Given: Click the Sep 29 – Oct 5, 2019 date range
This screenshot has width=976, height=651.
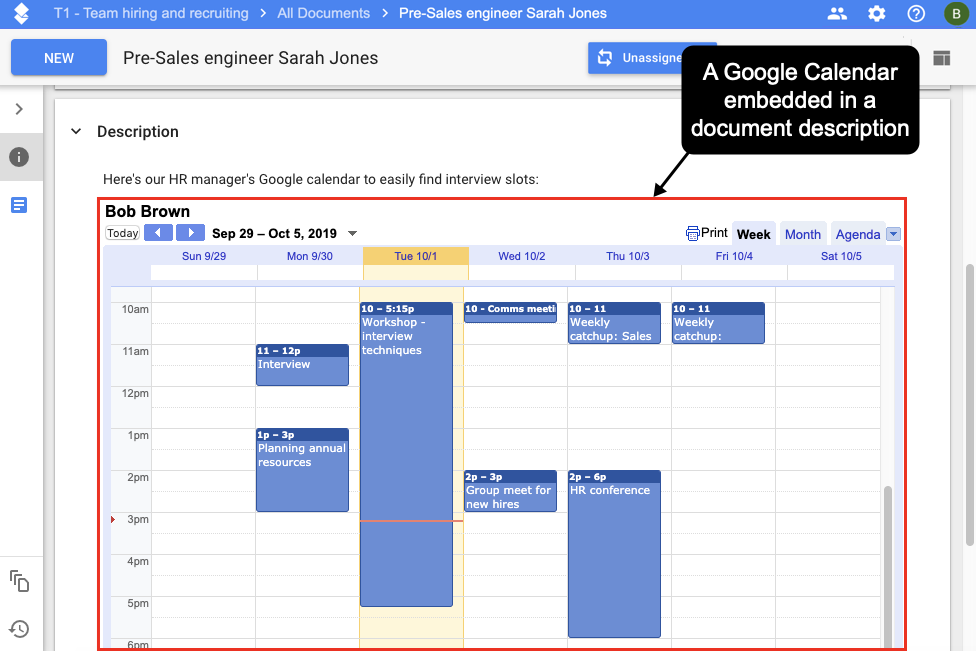Looking at the screenshot, I should (274, 233).
